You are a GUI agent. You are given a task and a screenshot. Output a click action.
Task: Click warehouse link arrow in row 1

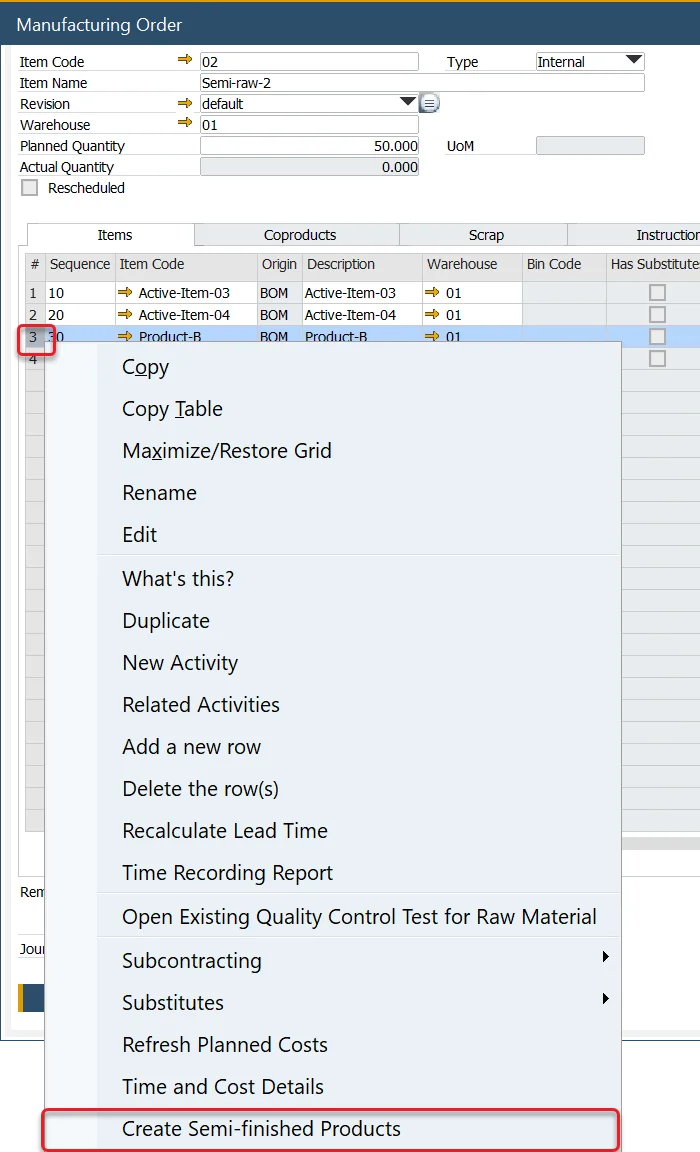432,293
